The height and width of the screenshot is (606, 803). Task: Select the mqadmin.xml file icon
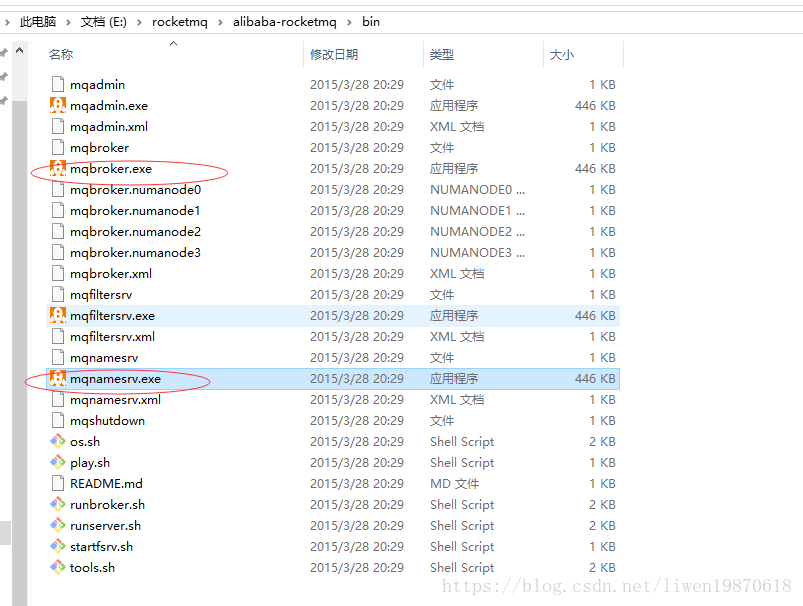pyautogui.click(x=58, y=127)
